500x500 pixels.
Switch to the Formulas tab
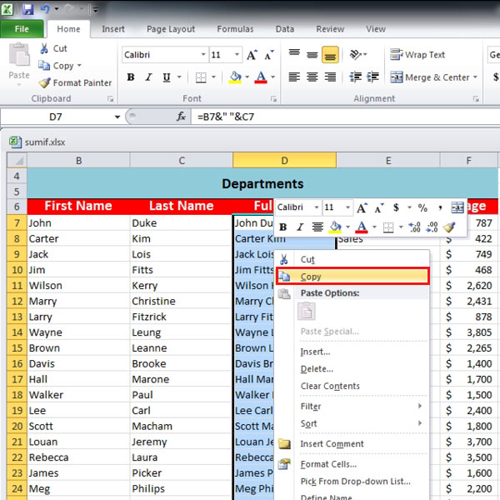click(235, 29)
